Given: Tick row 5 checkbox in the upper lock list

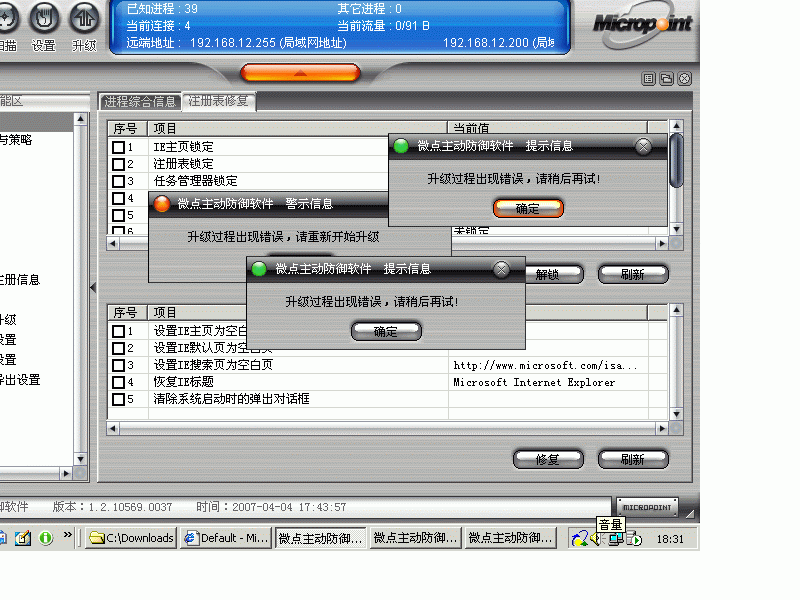Looking at the screenshot, I should pos(118,215).
